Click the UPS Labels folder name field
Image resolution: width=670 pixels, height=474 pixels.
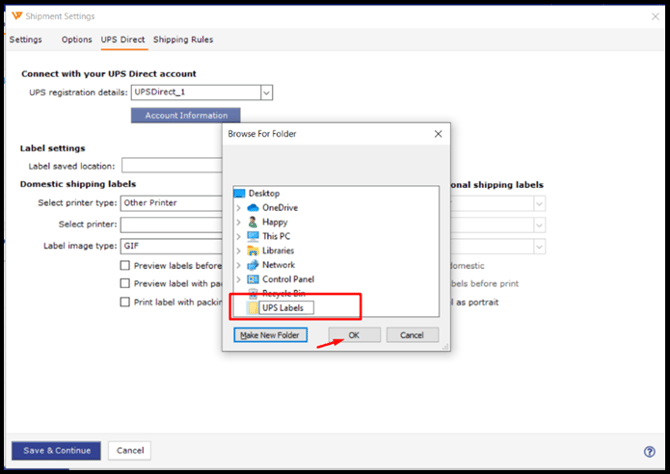pos(286,308)
